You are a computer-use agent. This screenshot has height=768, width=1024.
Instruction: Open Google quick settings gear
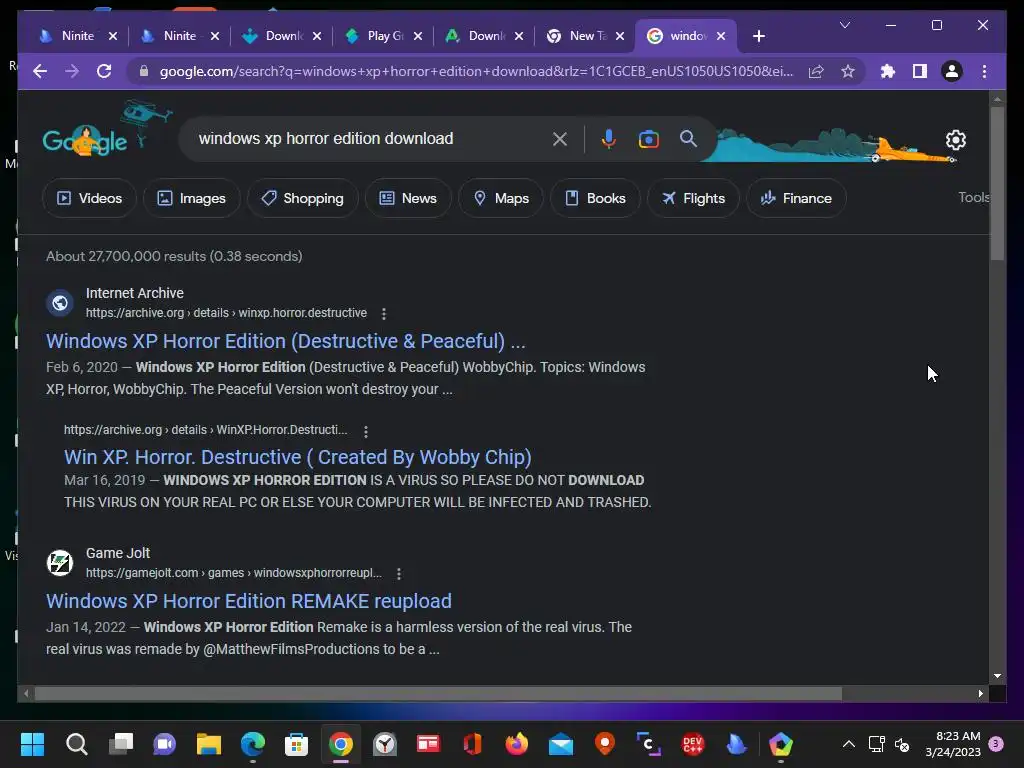pyautogui.click(x=955, y=140)
